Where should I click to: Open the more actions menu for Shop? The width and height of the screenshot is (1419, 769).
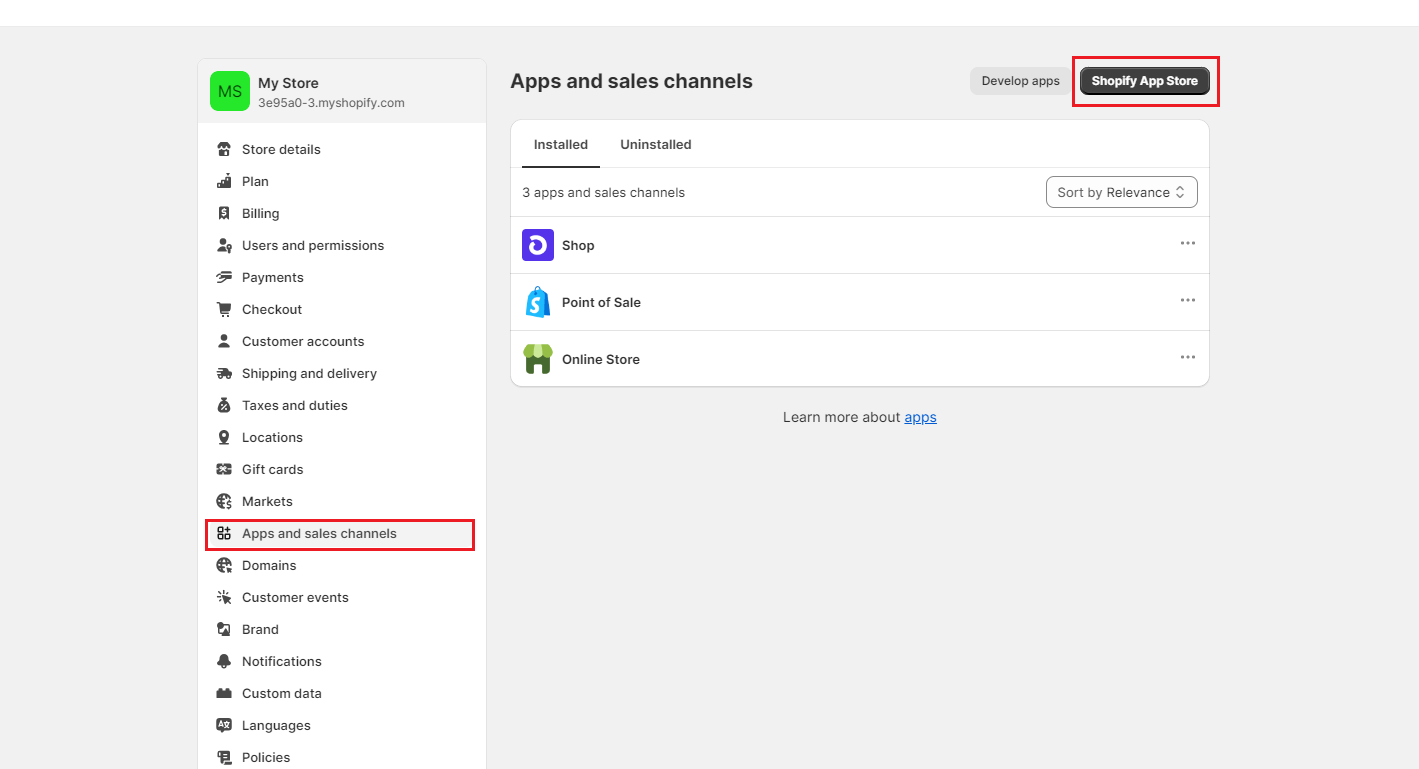click(x=1187, y=243)
